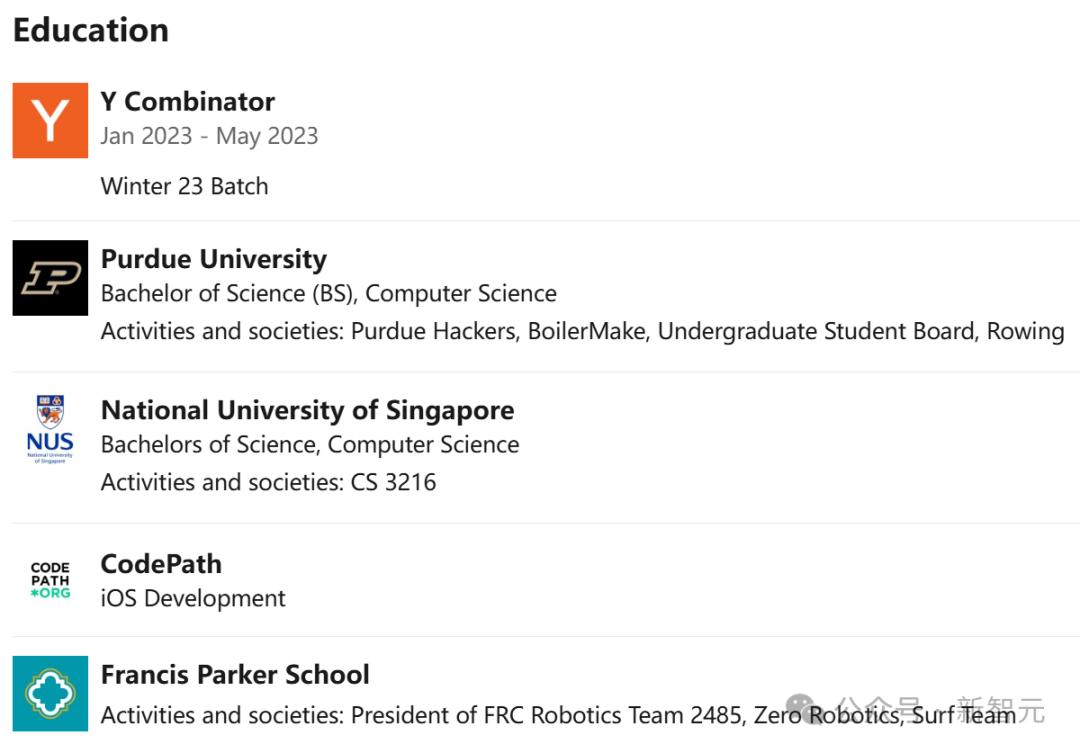Select the CodePath org logo
The height and width of the screenshot is (753, 1080).
point(50,580)
